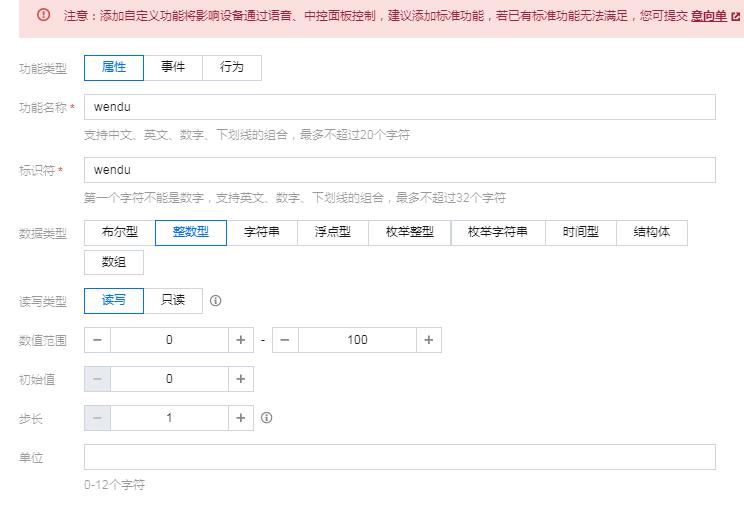
Task: Increase the initial value with plus button
Action: pyautogui.click(x=240, y=379)
